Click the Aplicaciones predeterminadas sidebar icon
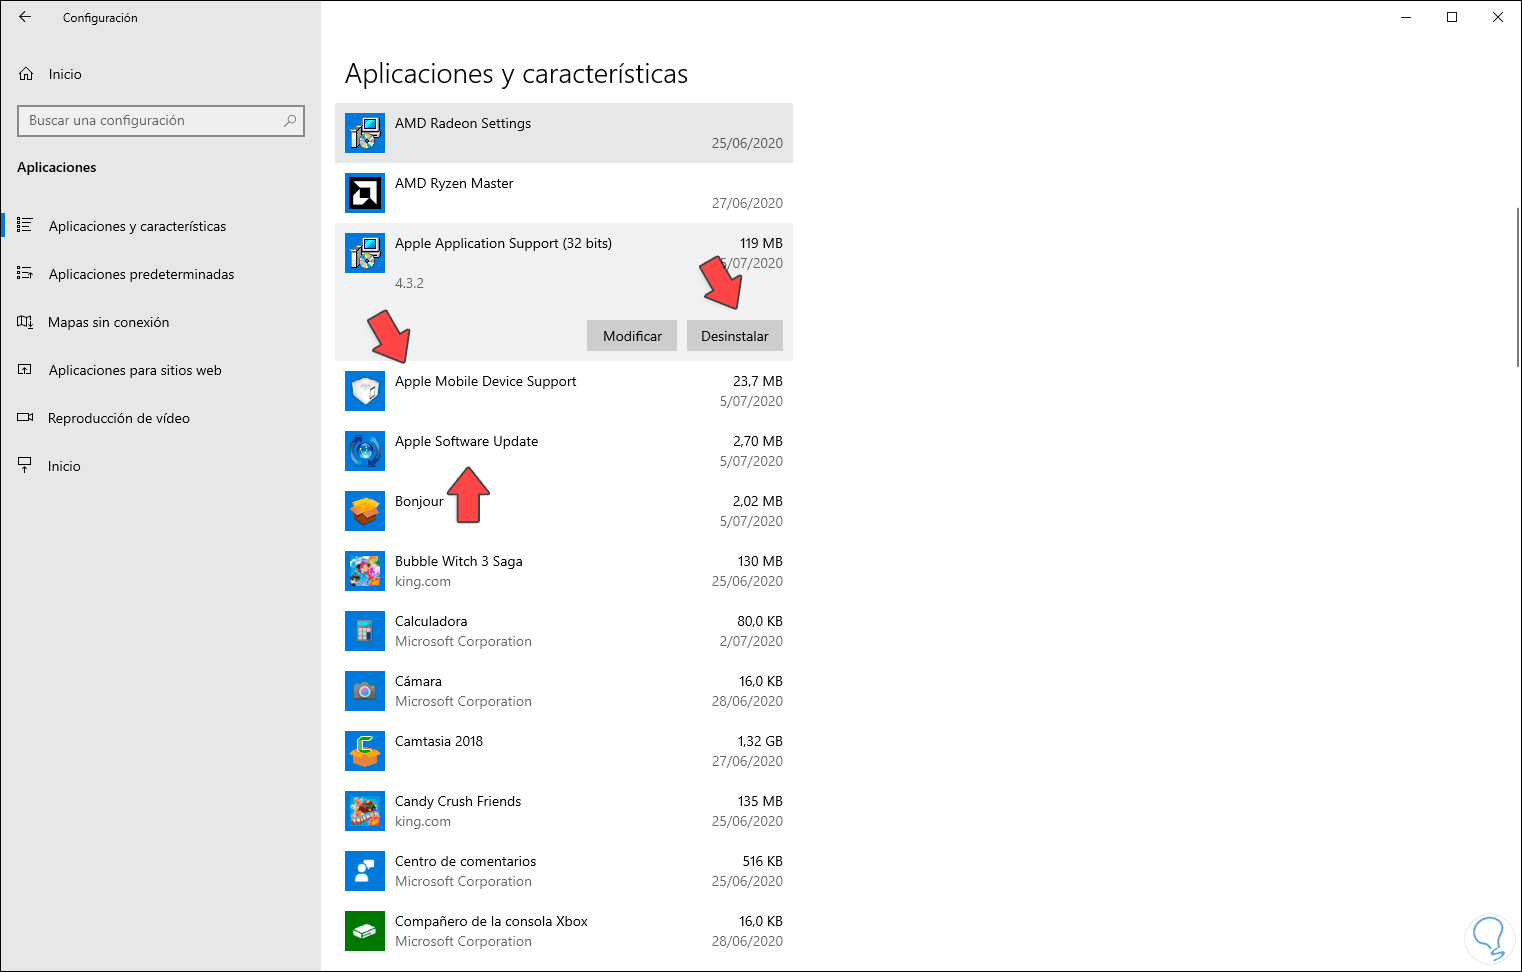Screen dimensions: 1522x972 25,273
